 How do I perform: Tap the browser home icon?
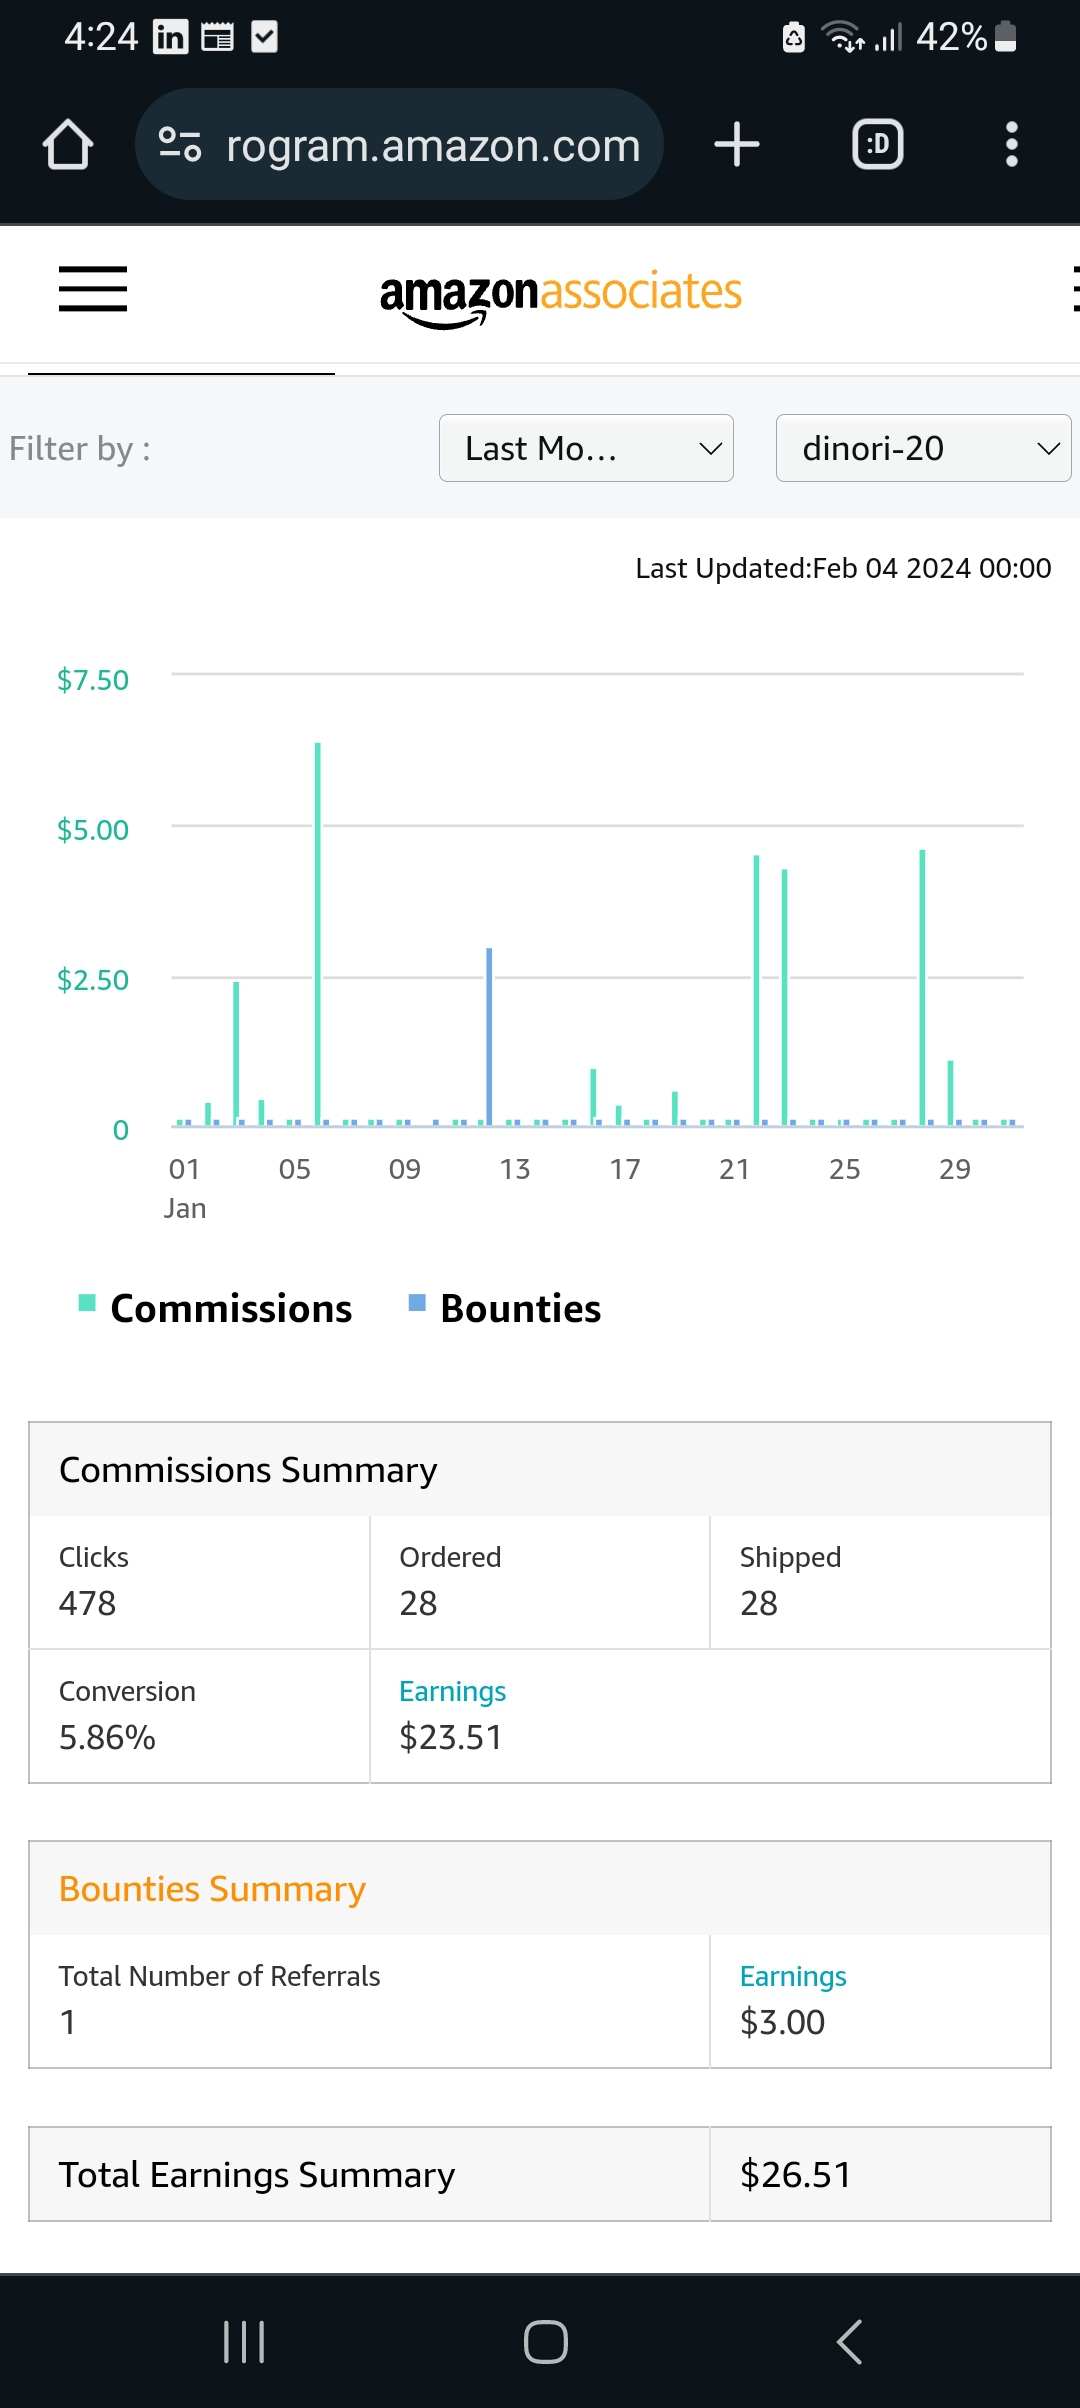[68, 145]
